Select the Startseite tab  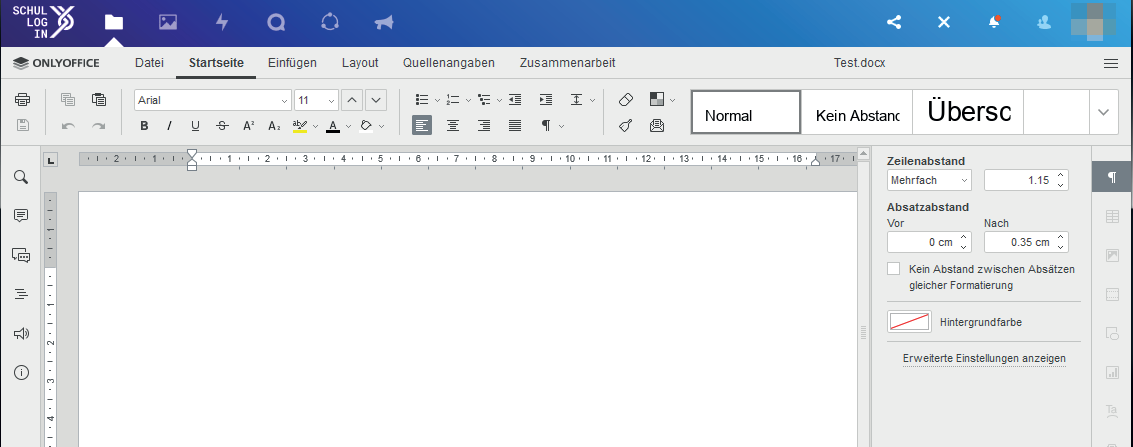coord(216,63)
